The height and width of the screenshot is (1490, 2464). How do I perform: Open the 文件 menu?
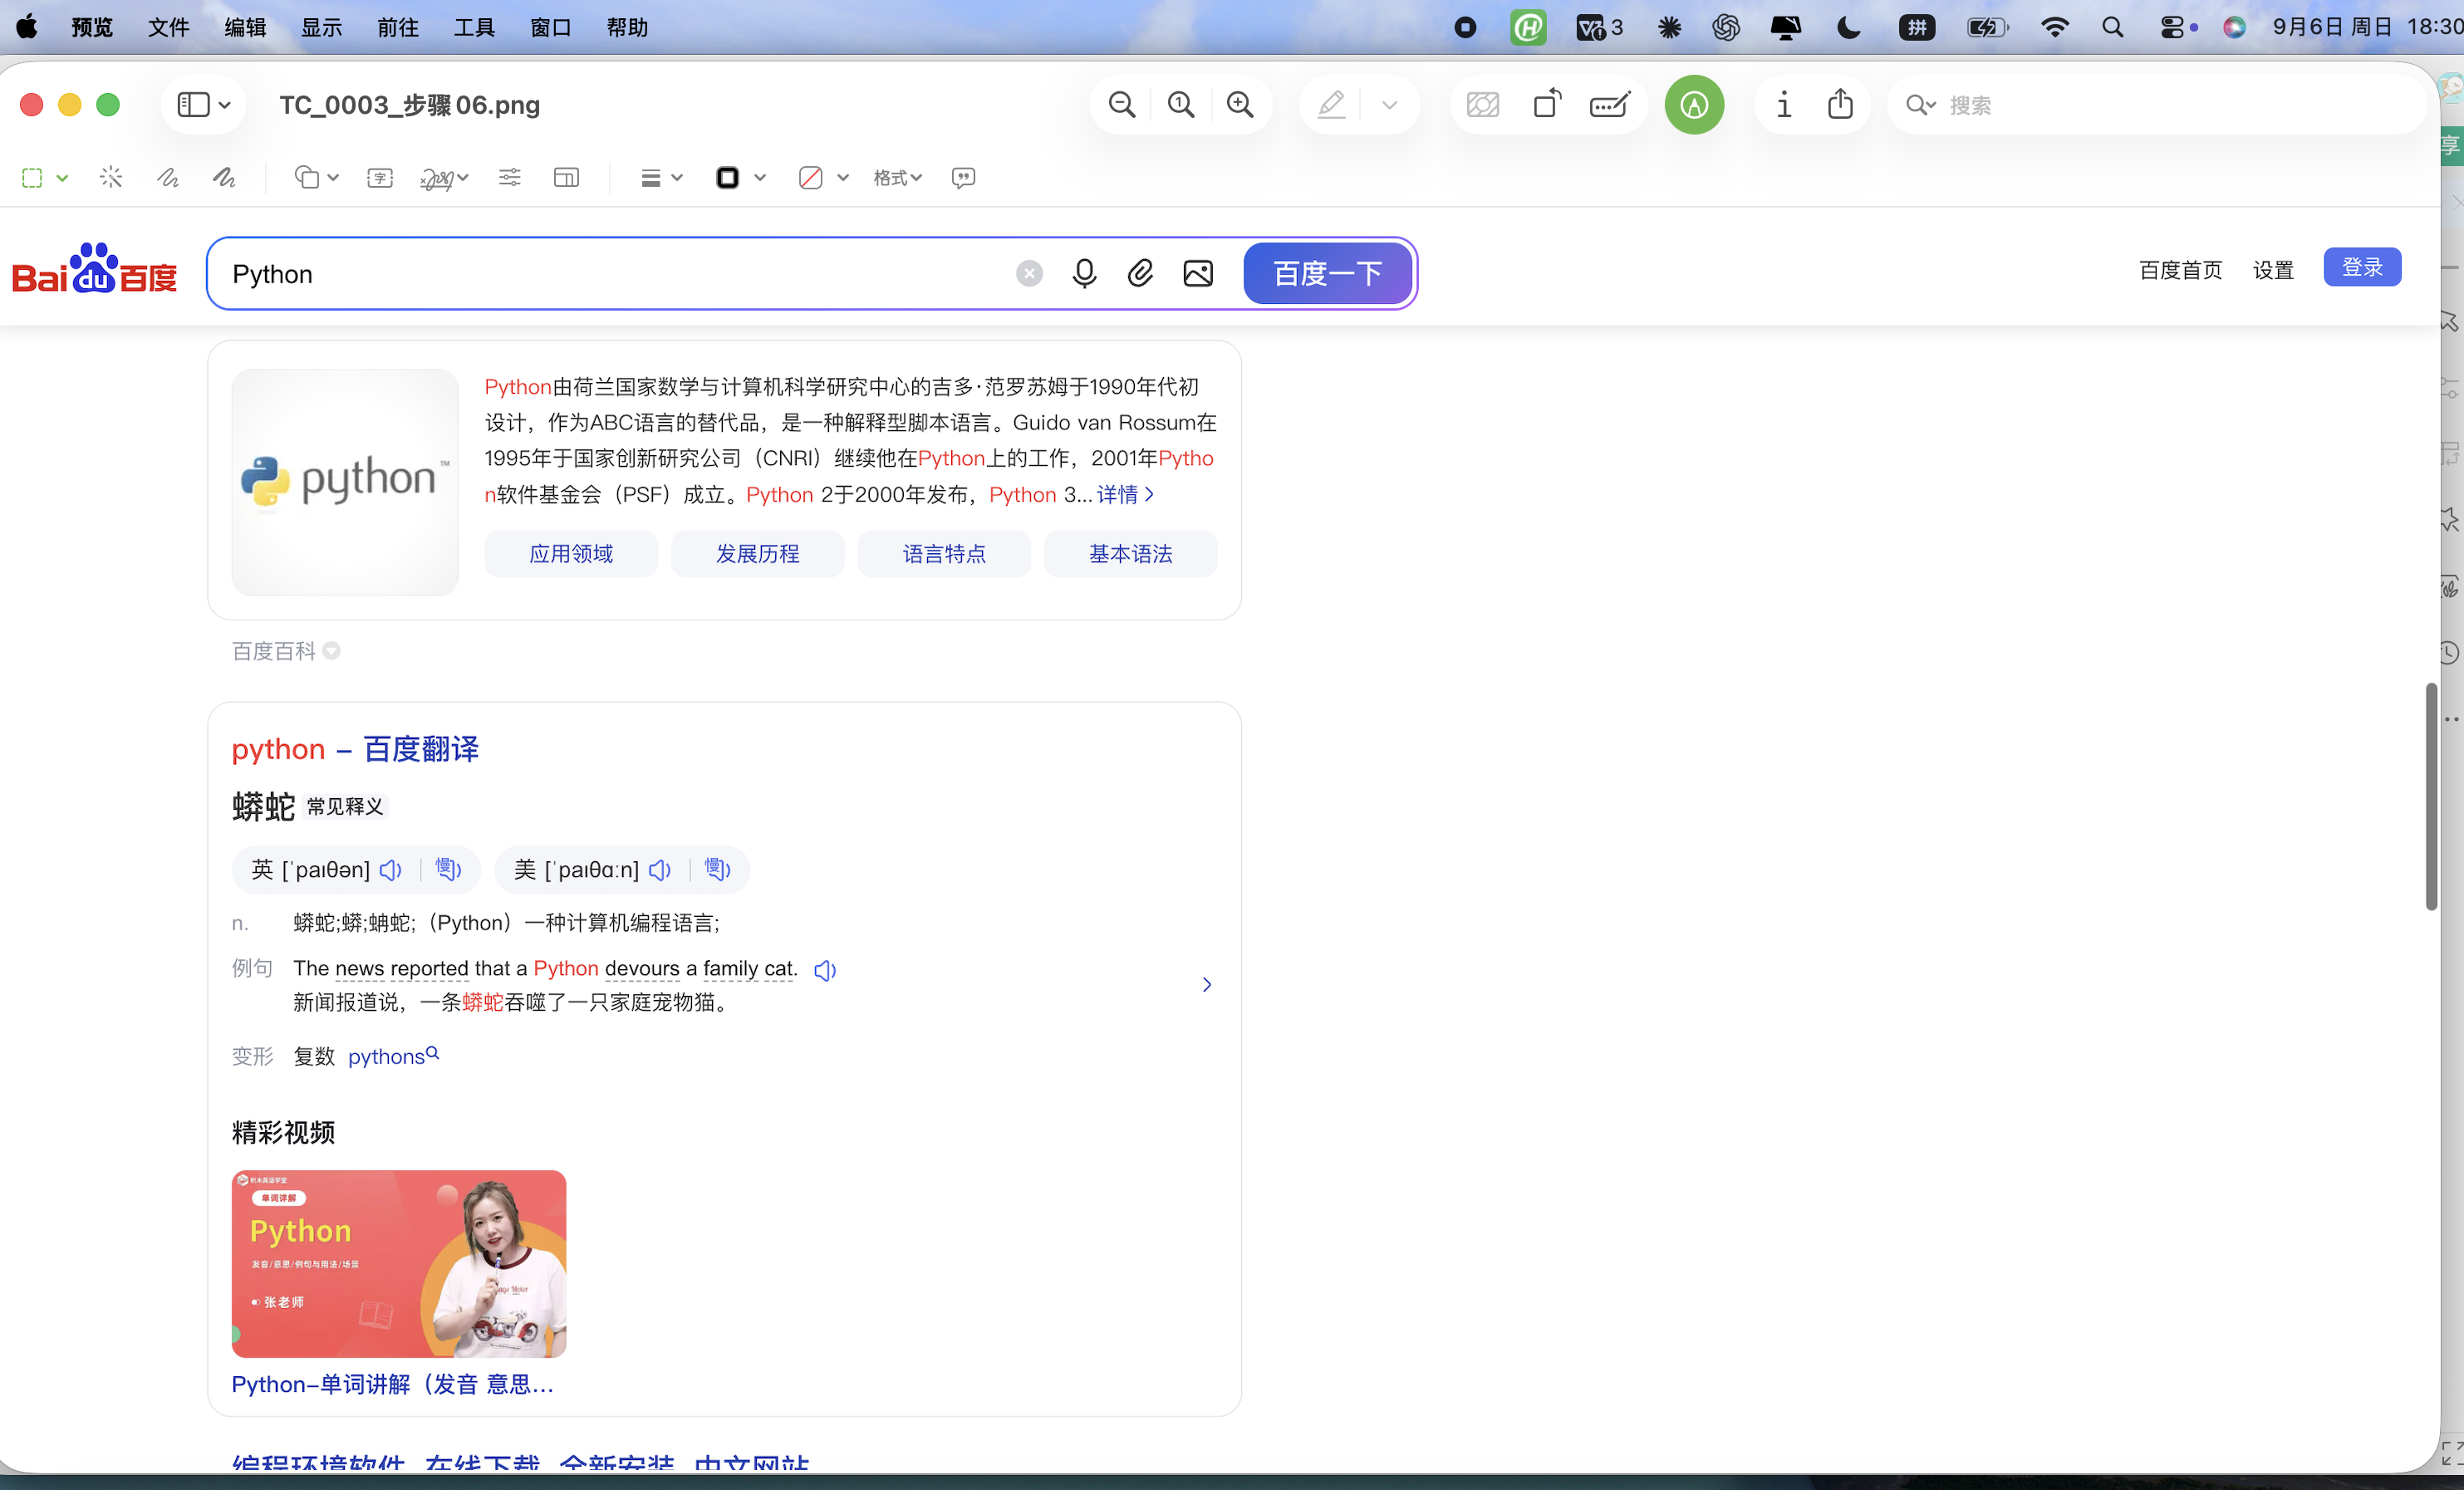(169, 27)
